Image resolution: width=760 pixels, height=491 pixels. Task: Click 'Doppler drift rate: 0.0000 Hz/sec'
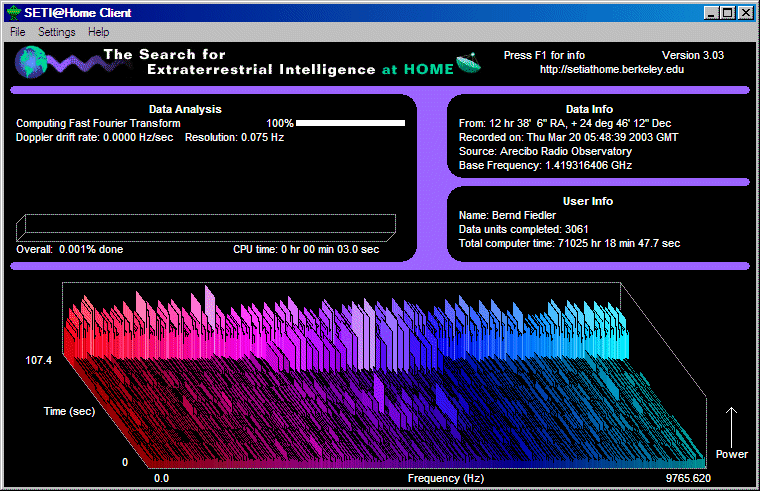95,137
